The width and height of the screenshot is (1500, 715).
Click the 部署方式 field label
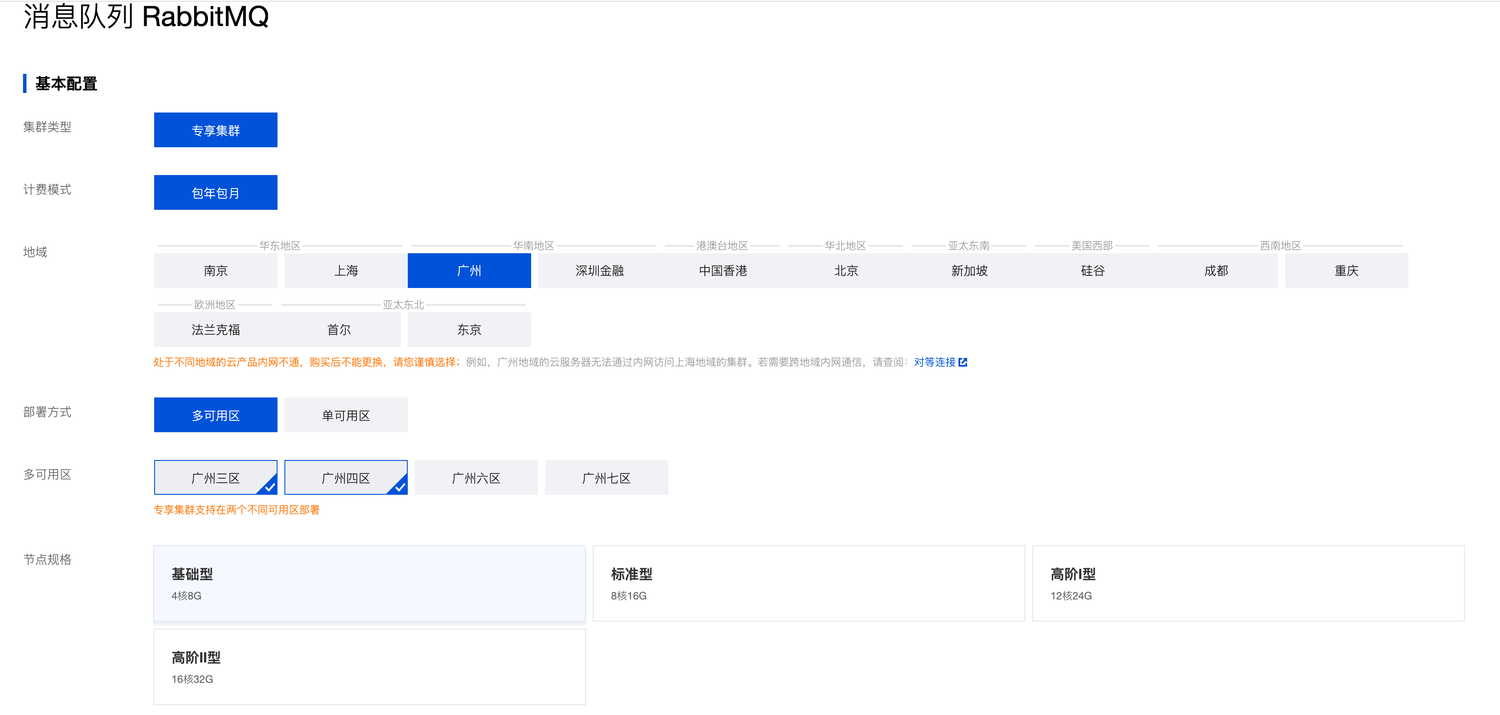(47, 412)
